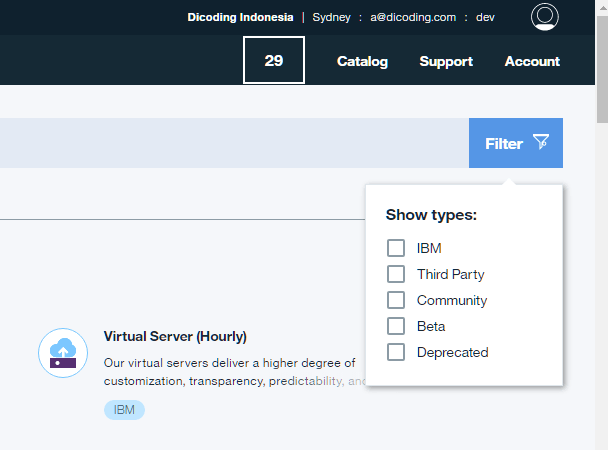Toggle the Beta type checkbox
This screenshot has width=608, height=450.
click(x=396, y=326)
